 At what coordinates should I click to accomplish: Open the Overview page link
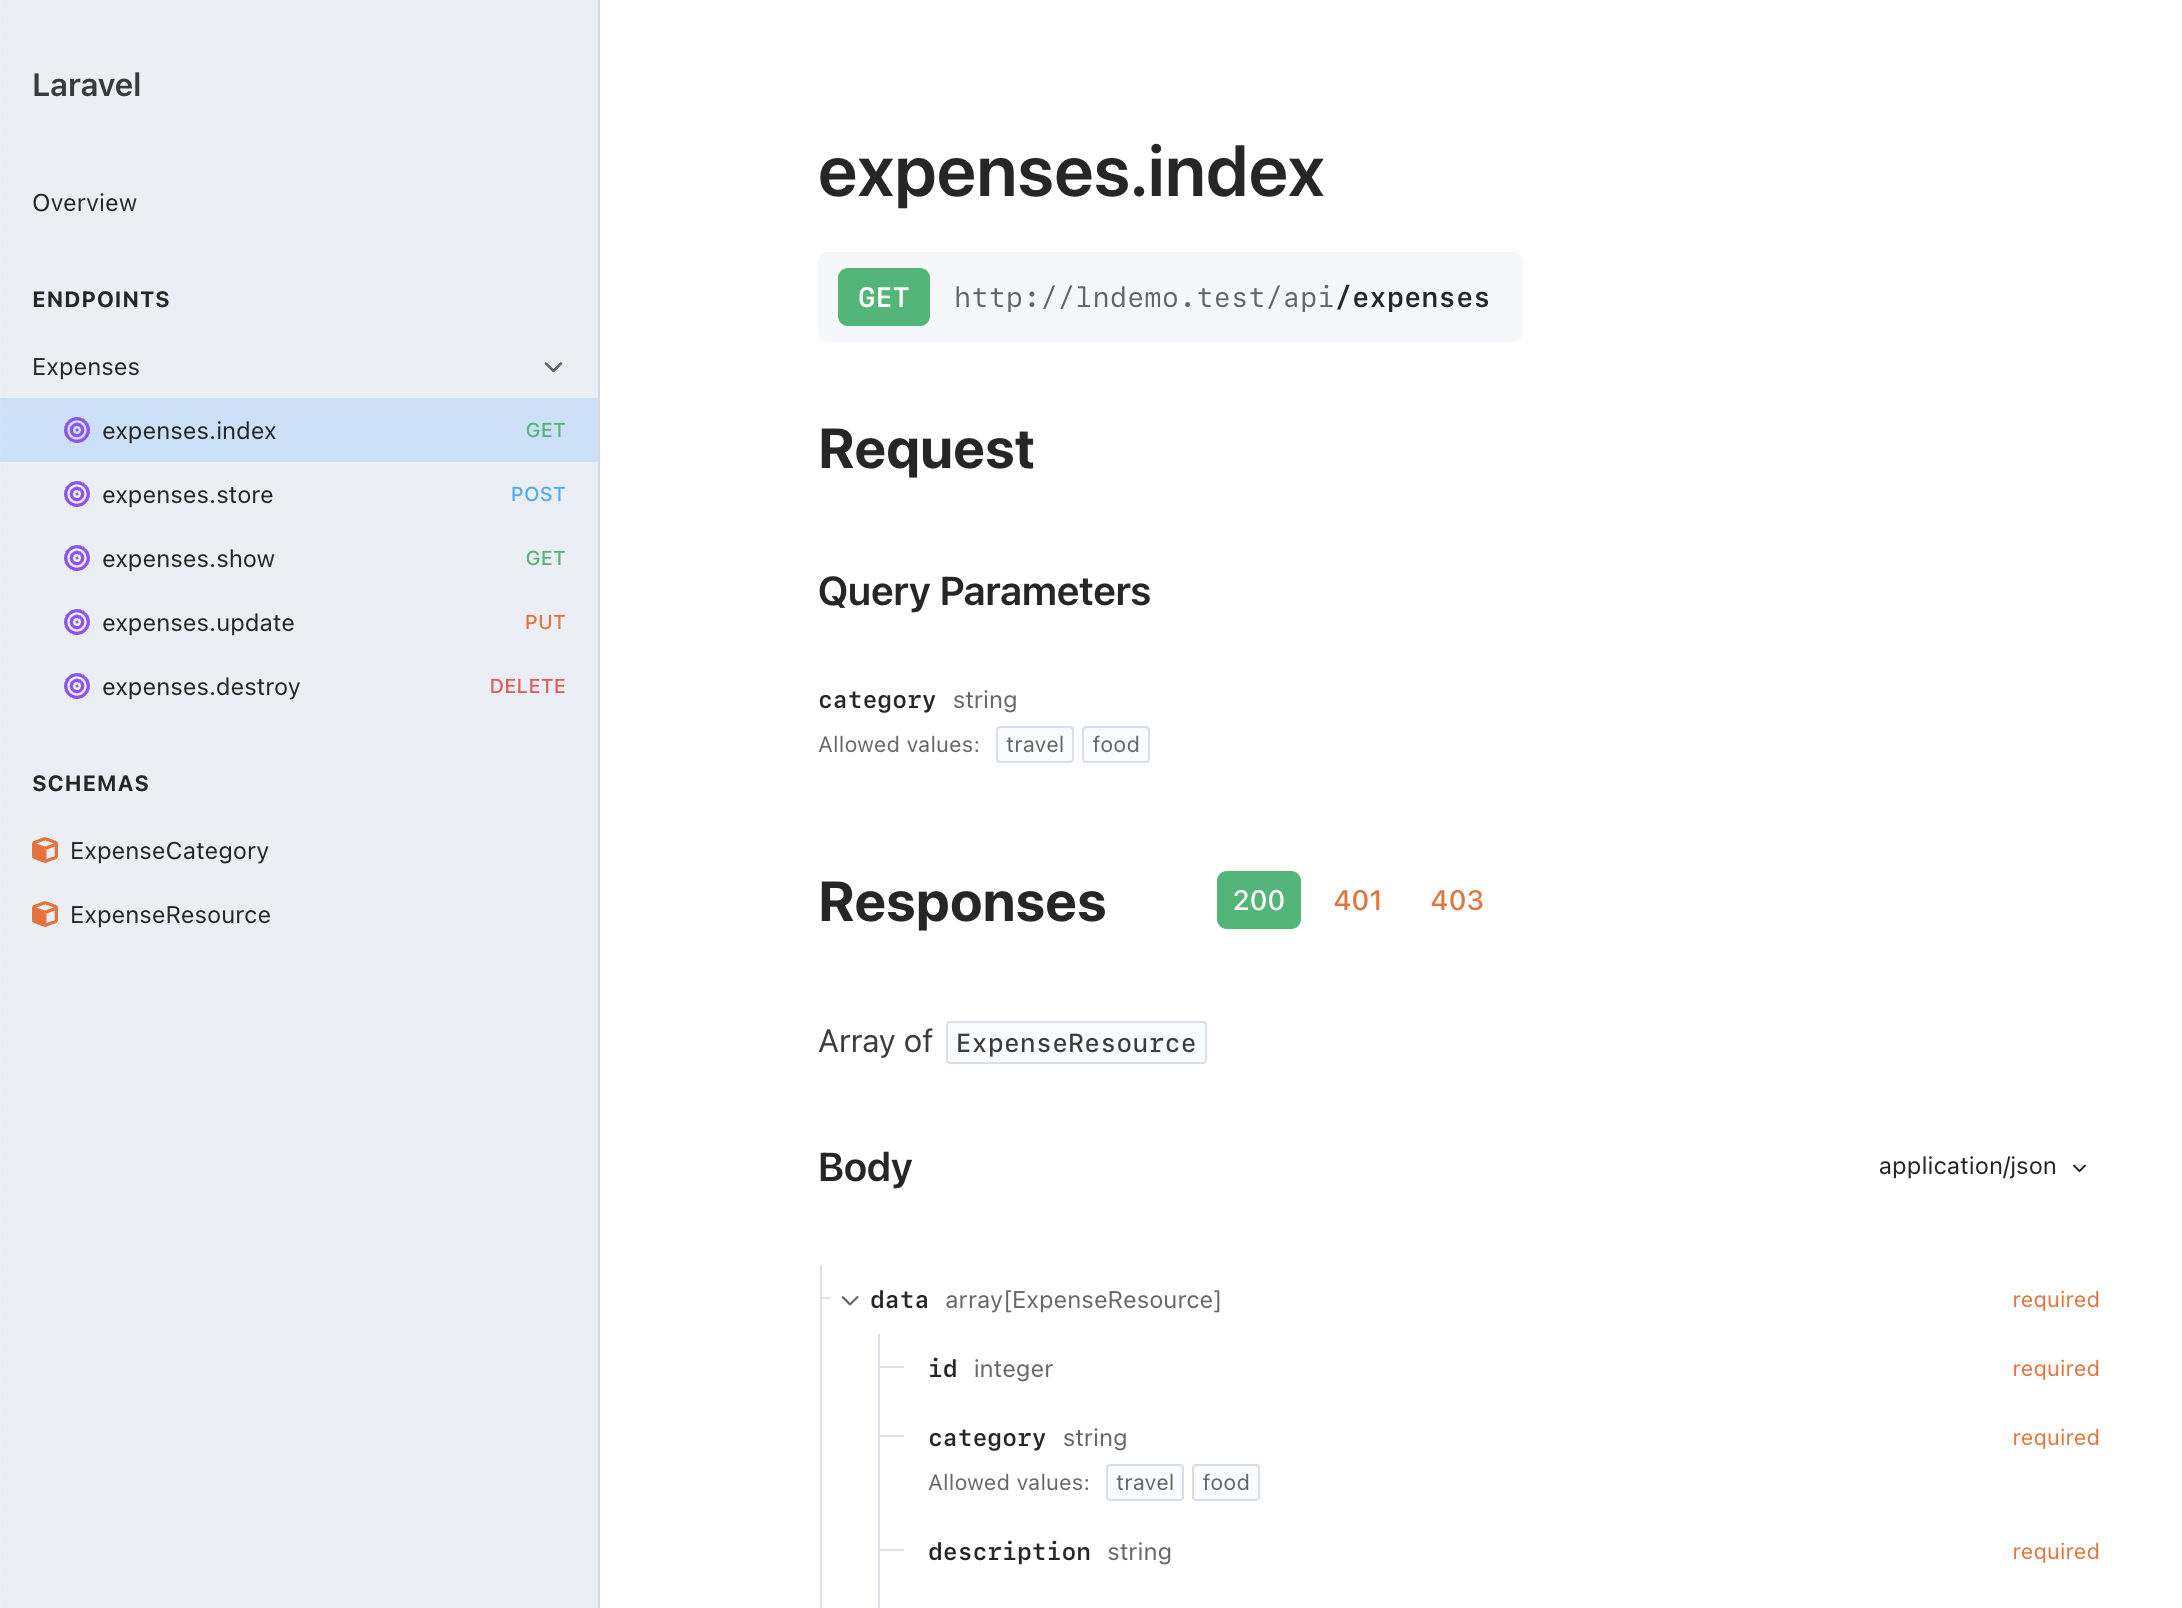(x=85, y=203)
